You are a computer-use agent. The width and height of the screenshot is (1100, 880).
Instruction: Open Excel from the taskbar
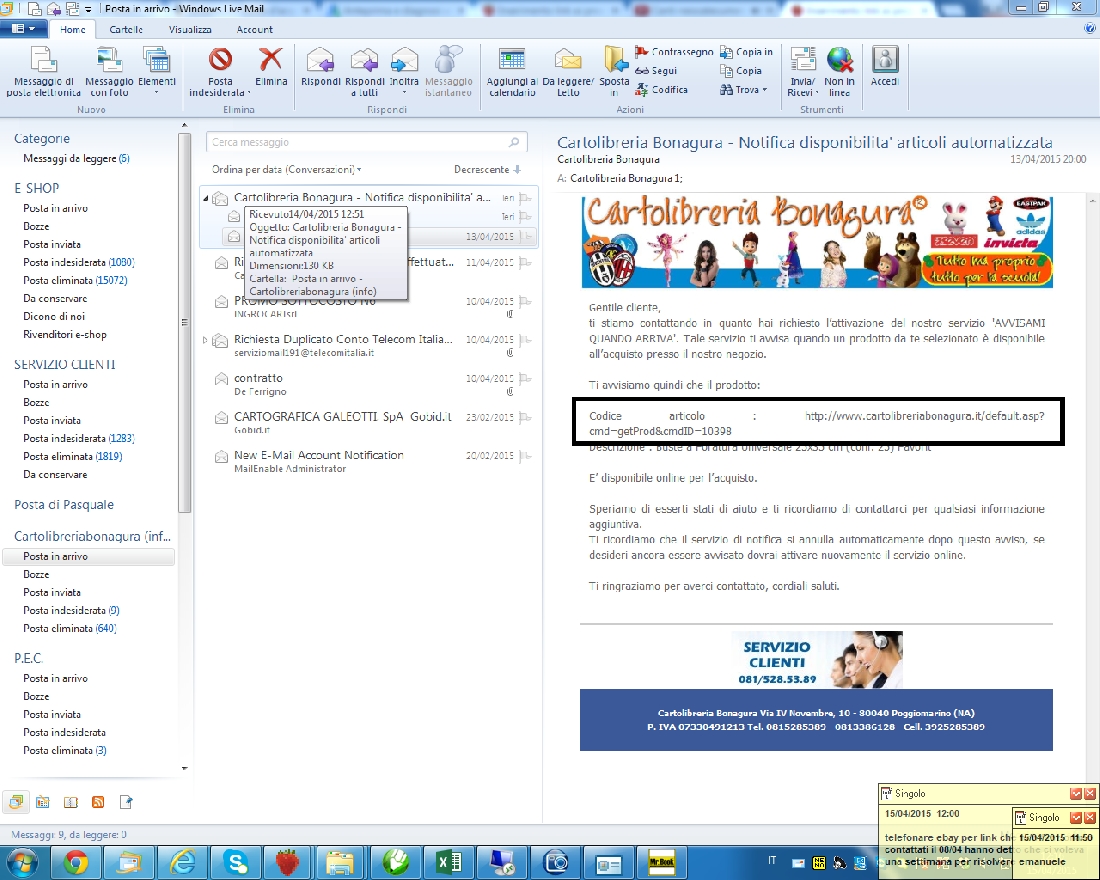(x=448, y=862)
